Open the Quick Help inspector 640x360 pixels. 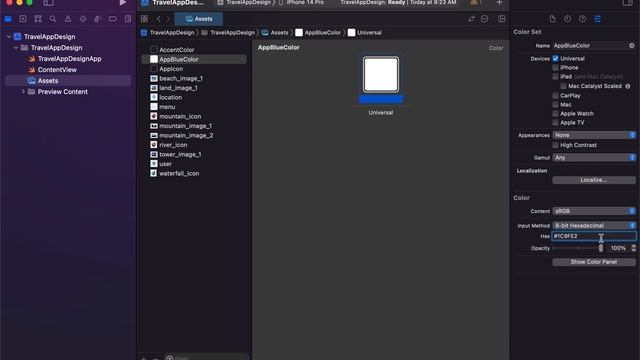coord(582,19)
